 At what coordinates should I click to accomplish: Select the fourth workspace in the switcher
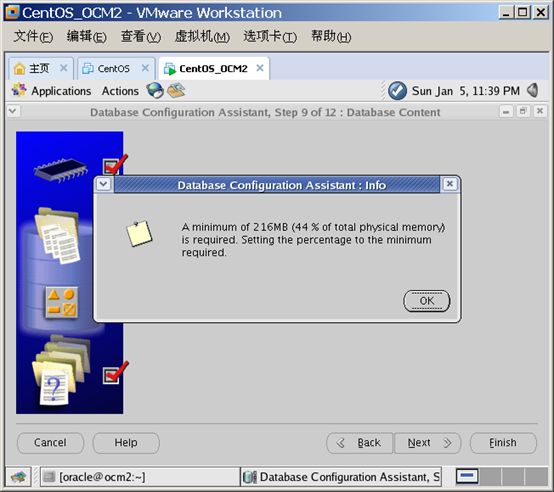click(536, 476)
